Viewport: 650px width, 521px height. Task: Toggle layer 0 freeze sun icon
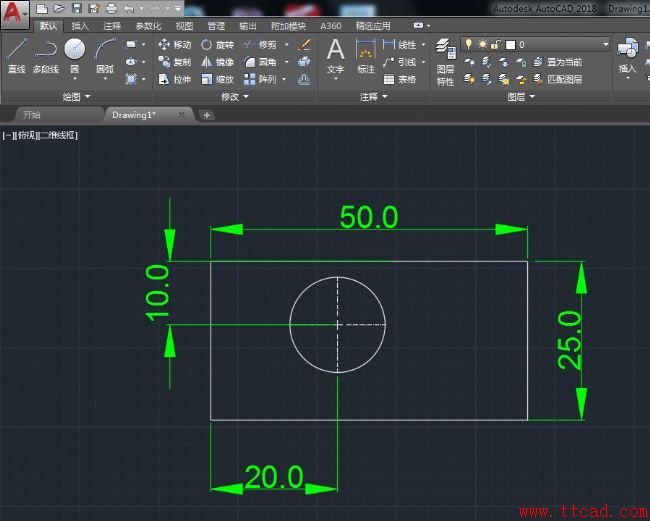coord(482,44)
